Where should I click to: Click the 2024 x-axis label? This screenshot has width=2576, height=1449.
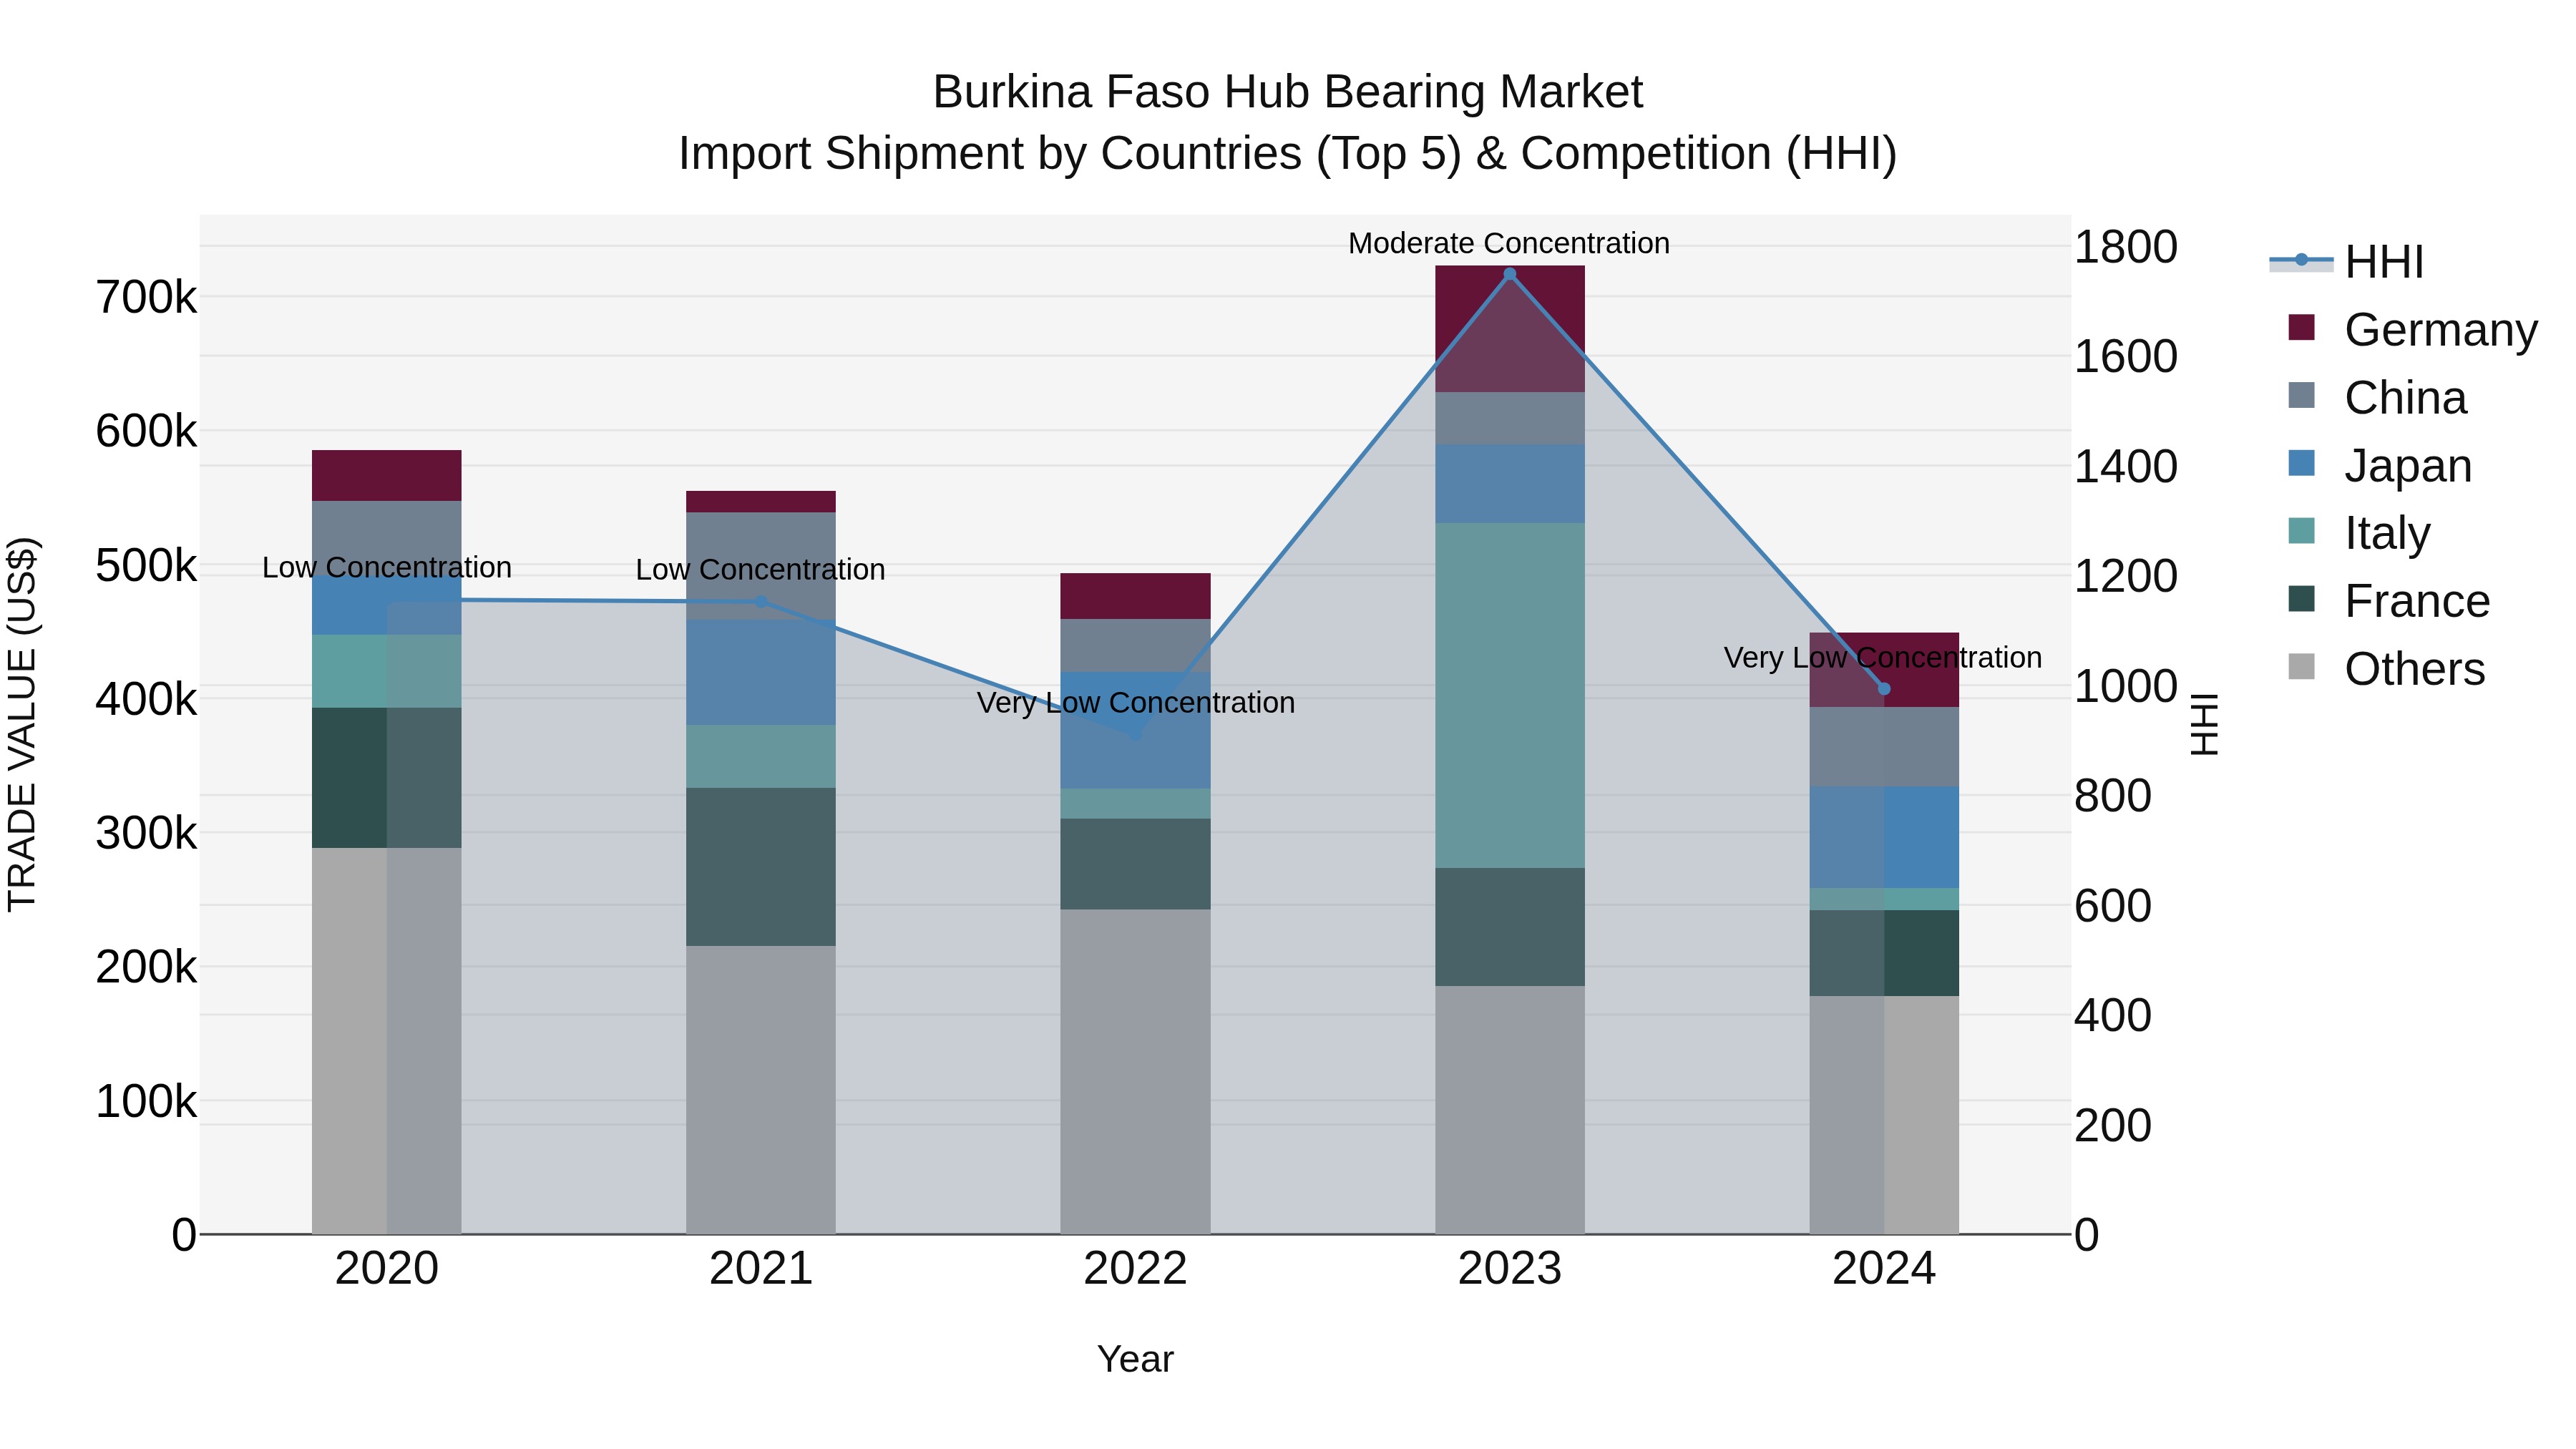(1884, 1269)
